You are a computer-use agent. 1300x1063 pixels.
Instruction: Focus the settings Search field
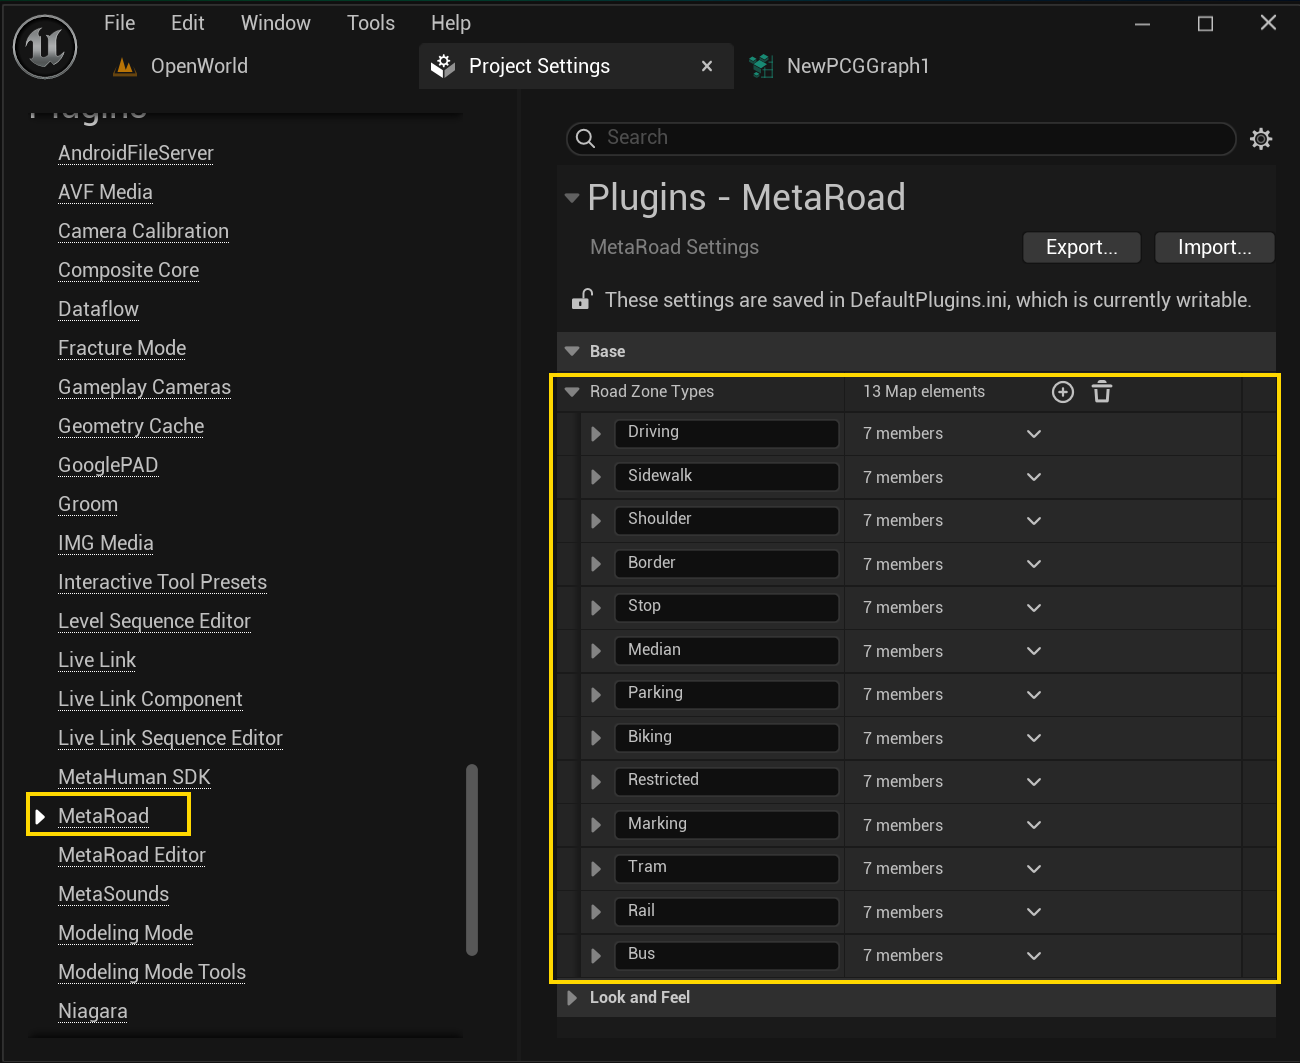[x=901, y=138]
